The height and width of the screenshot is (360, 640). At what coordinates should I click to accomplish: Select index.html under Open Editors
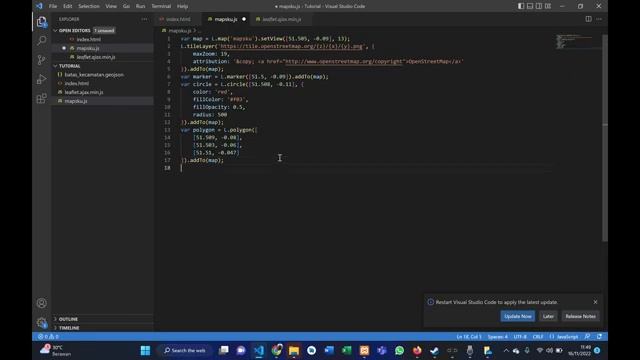[89, 39]
